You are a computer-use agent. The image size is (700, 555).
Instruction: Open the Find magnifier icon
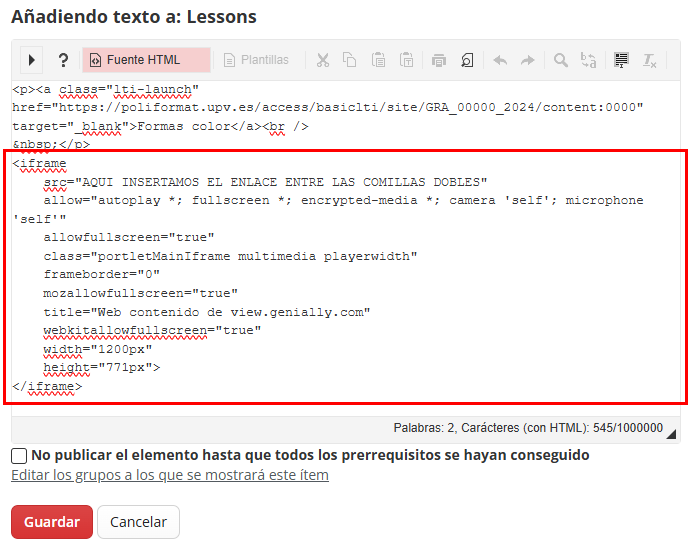click(x=561, y=60)
